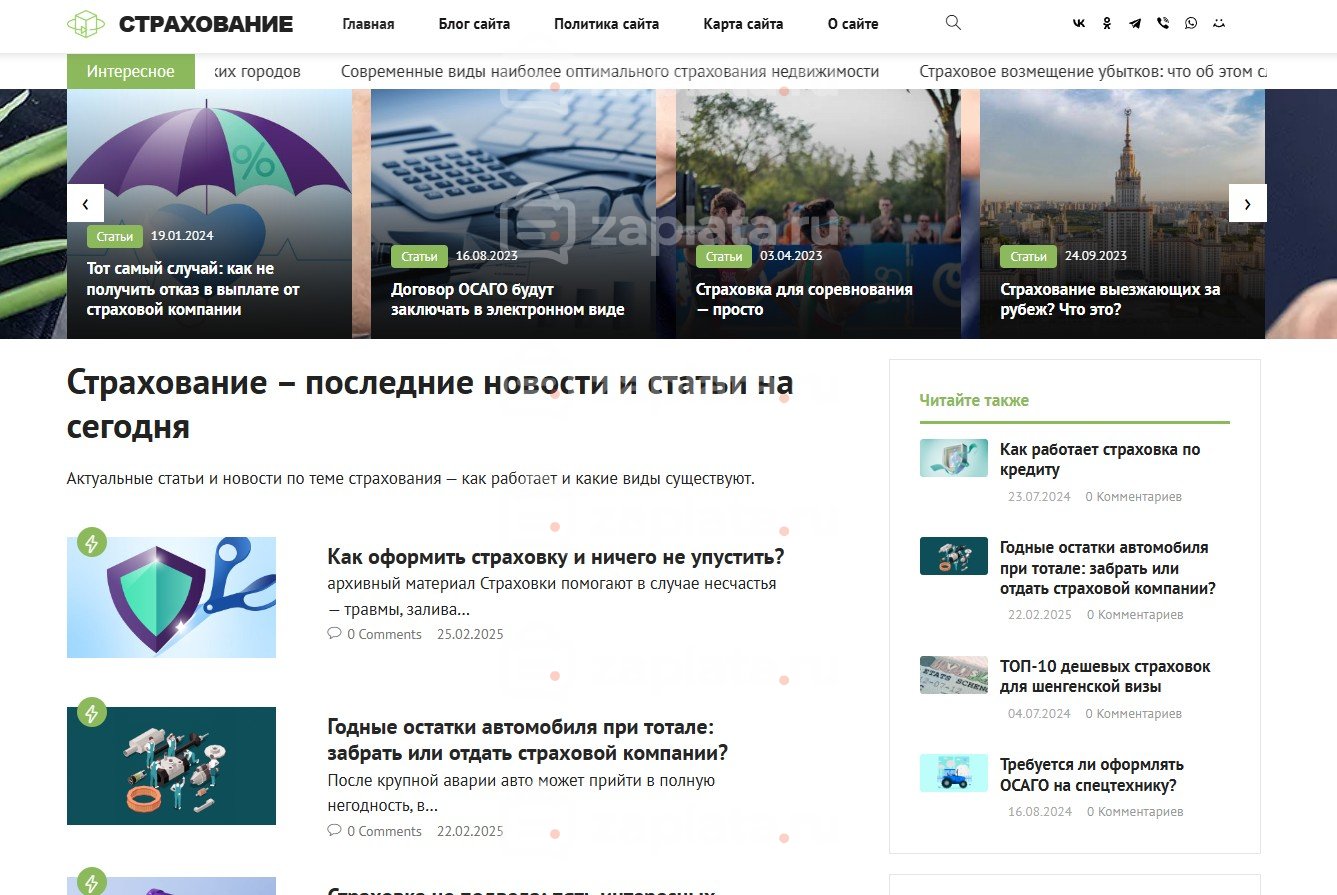The image size is (1337, 895).
Task: Click Статьи tag dated 16.08.2023
Action: [x=419, y=257]
